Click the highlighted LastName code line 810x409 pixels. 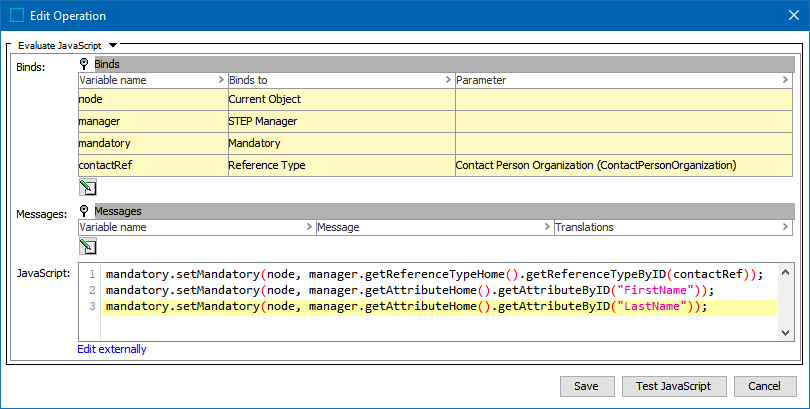tap(405, 307)
